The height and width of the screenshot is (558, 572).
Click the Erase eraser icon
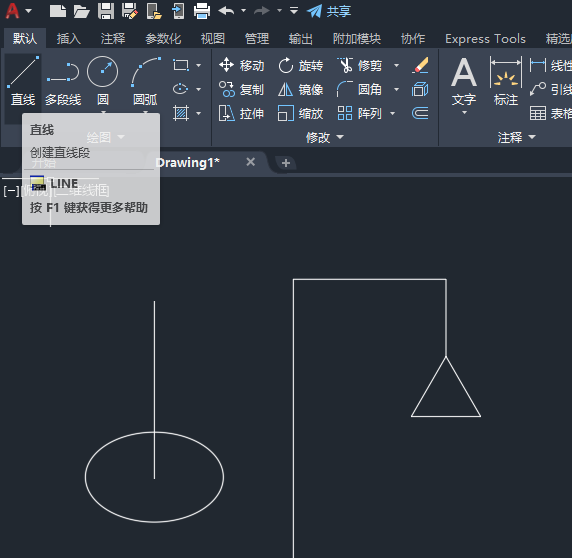[420, 65]
